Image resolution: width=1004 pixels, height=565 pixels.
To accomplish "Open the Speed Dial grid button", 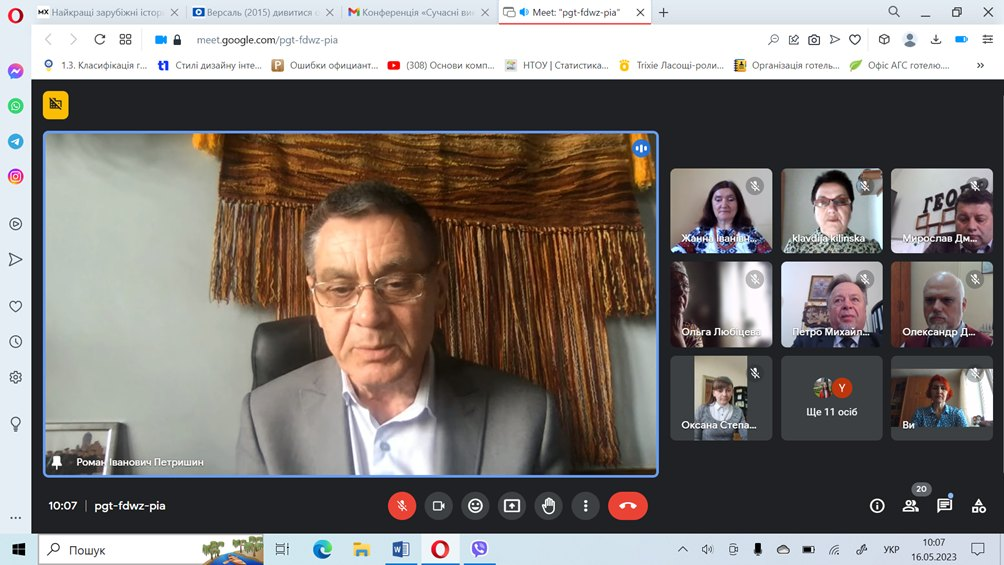I will point(126,40).
